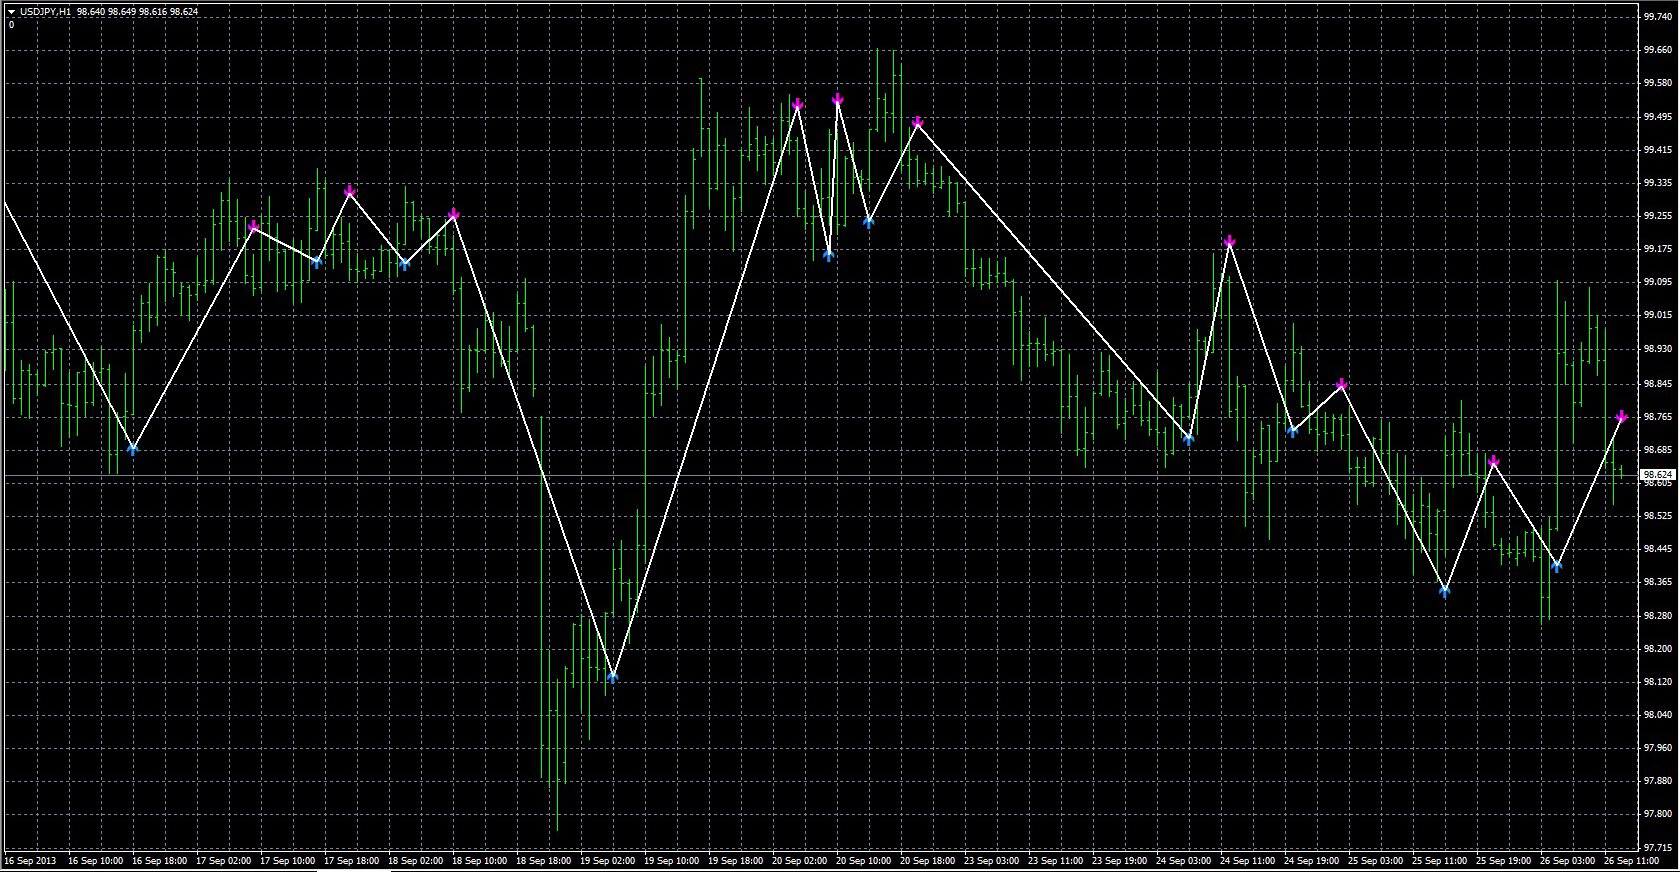
Task: Click the 25 Sep 19:00 time label
Action: pos(1503,860)
